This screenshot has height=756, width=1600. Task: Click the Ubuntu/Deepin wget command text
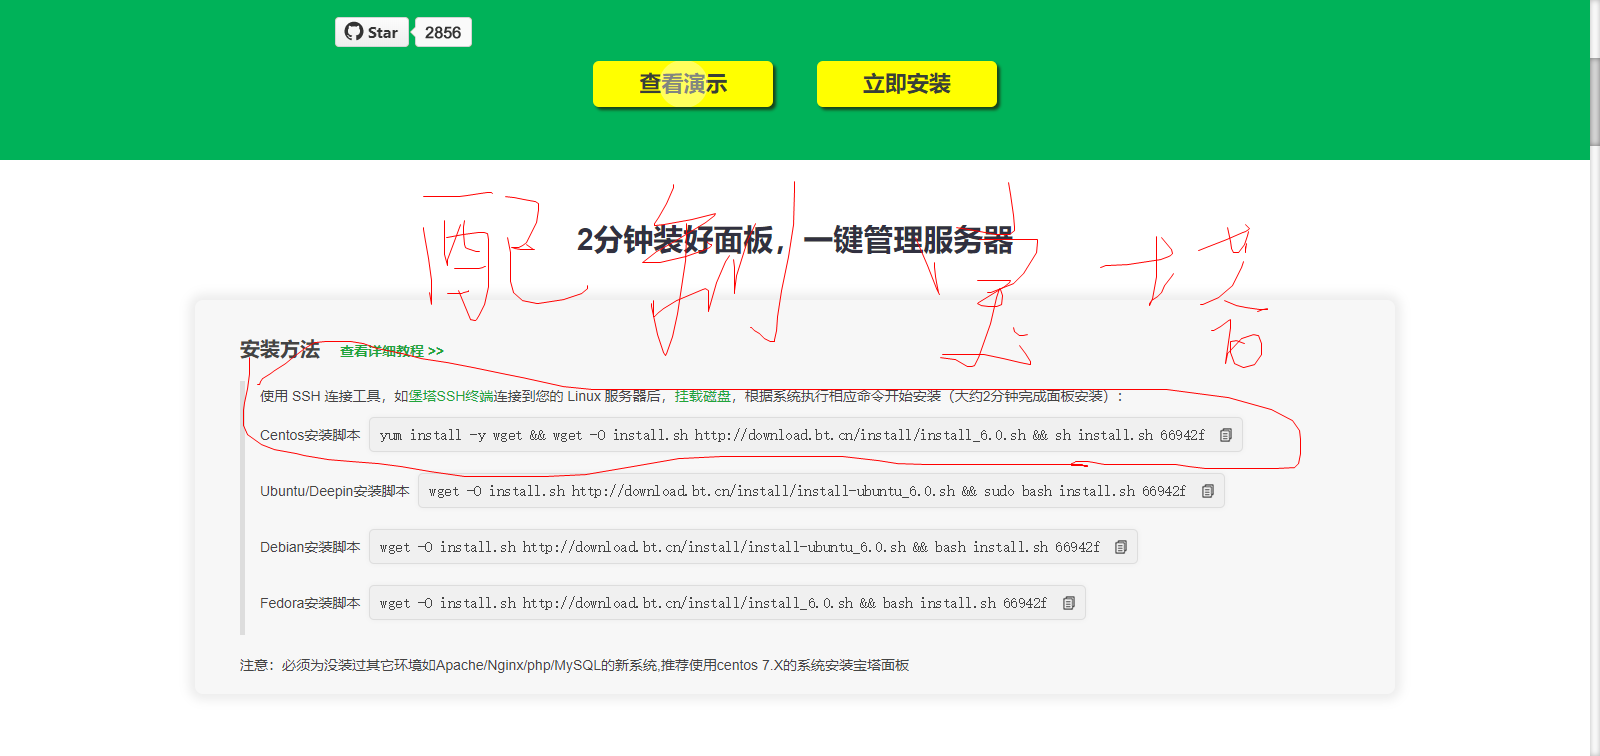coord(807,491)
